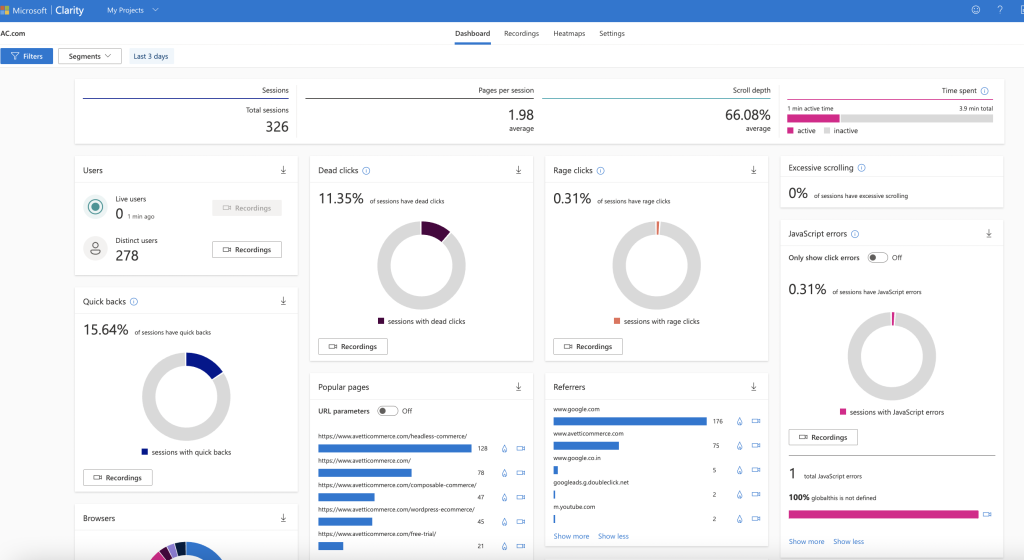Change the Last 3 days range

click(151, 56)
